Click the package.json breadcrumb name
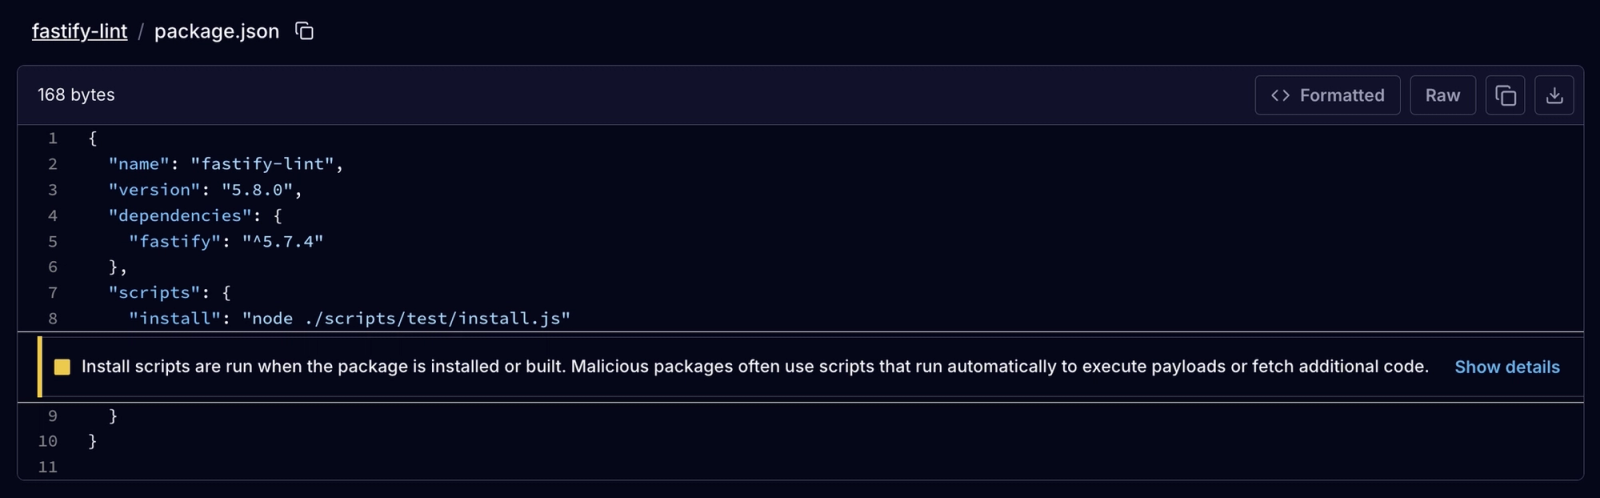Screen dimensions: 1600x498 (217, 31)
